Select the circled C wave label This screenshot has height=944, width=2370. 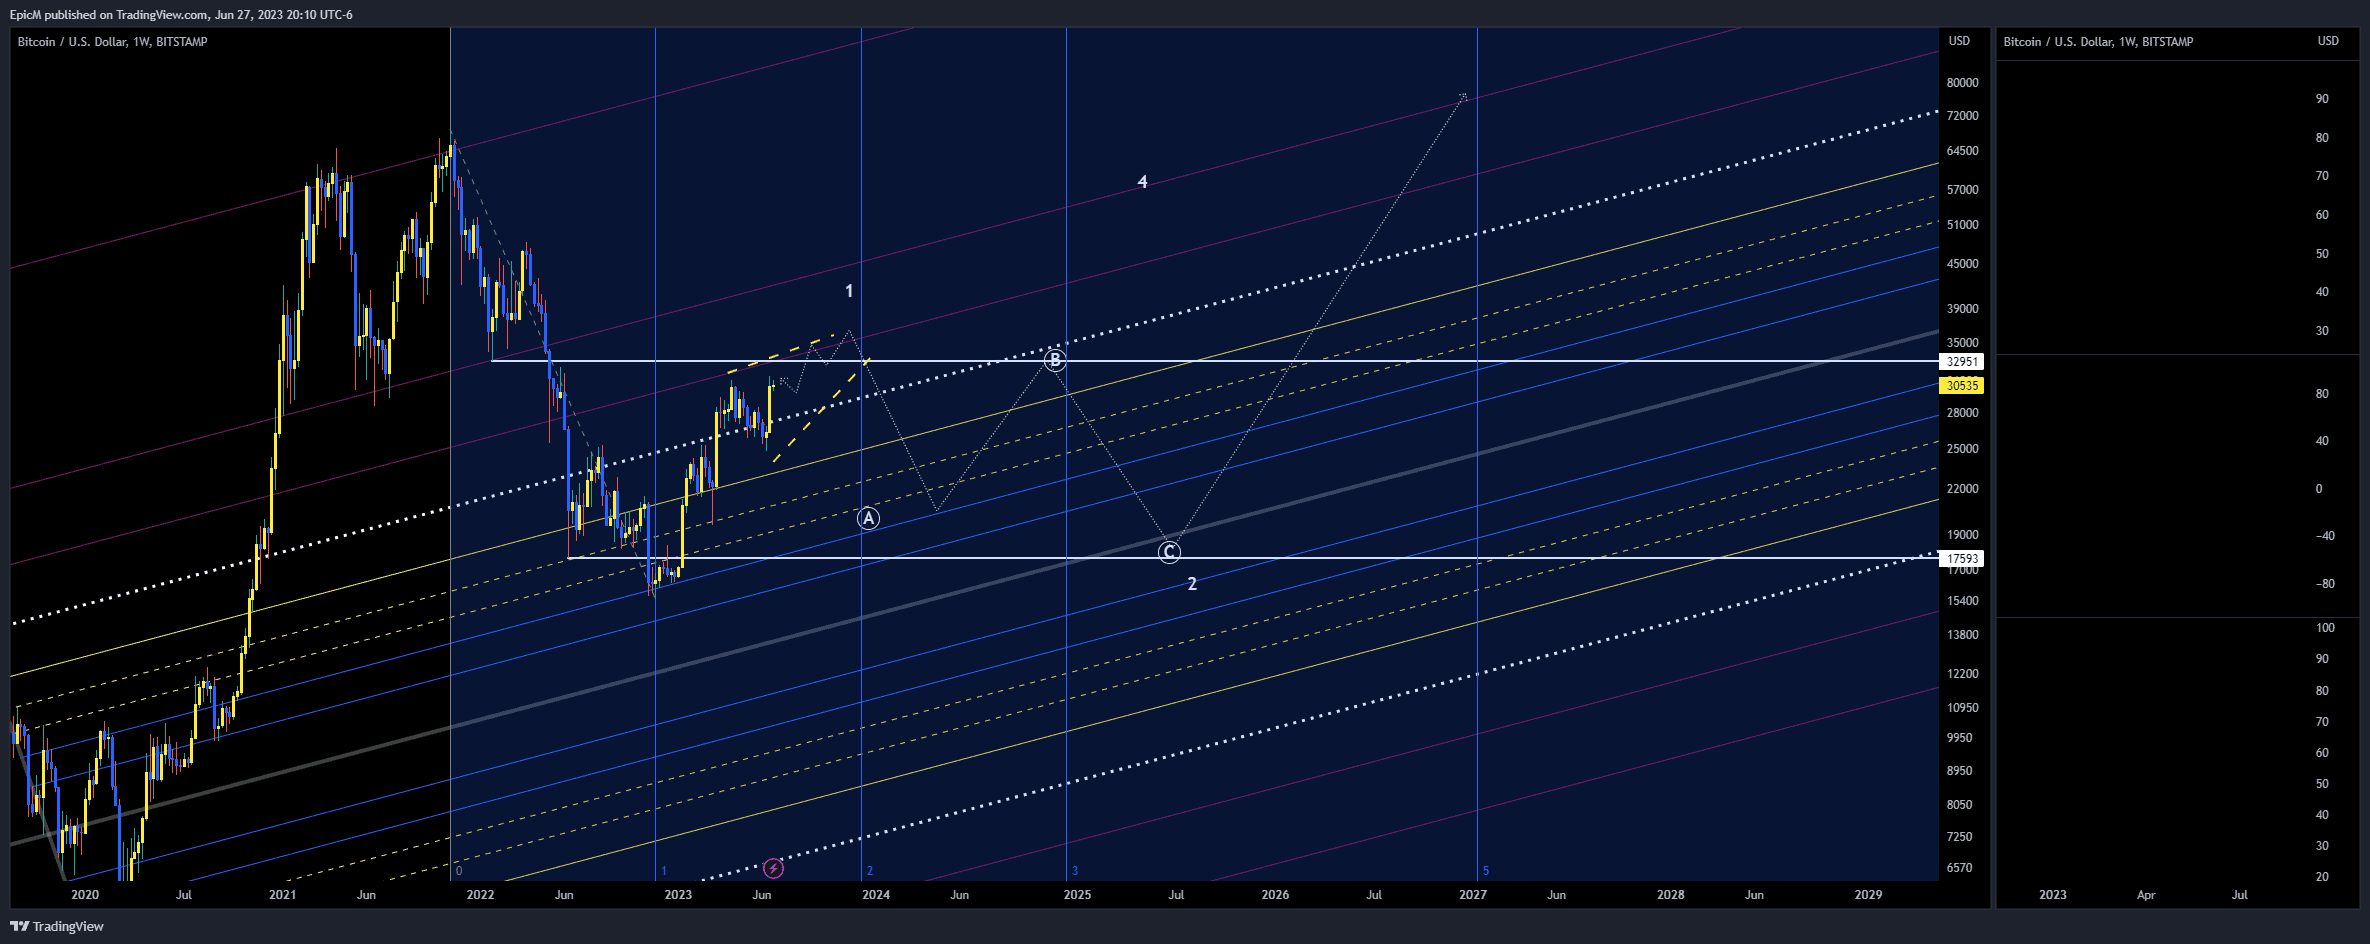pyautogui.click(x=1169, y=551)
